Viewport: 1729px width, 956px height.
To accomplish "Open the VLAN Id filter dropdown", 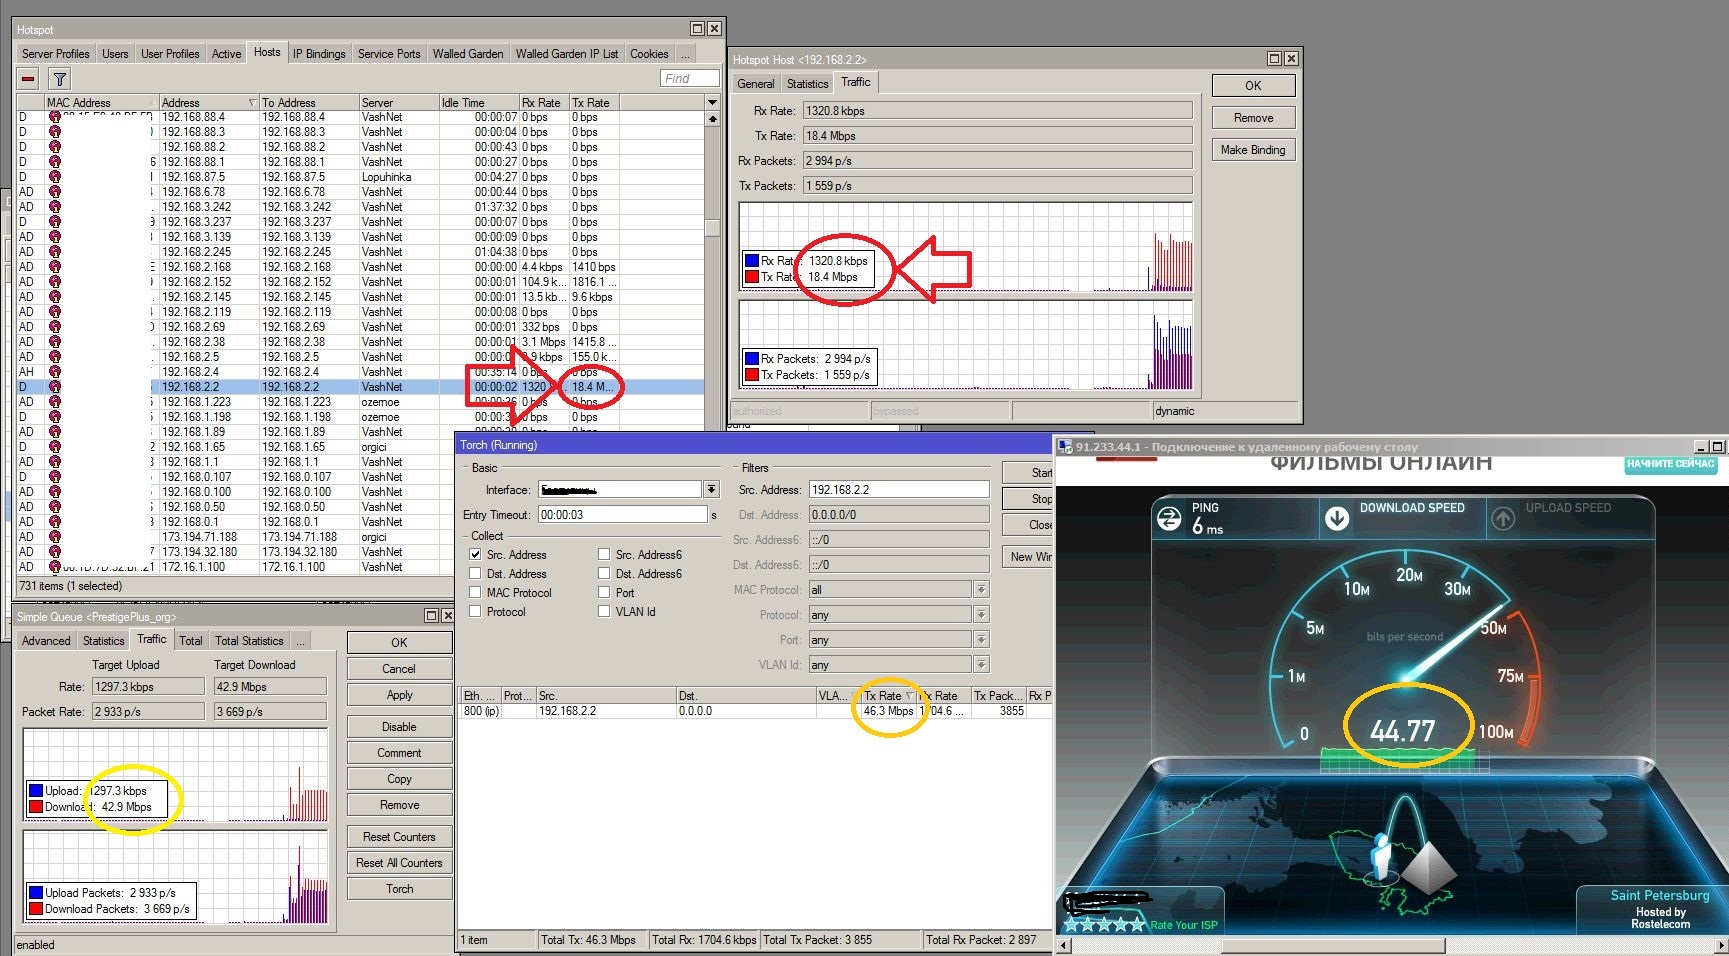I will (x=982, y=665).
